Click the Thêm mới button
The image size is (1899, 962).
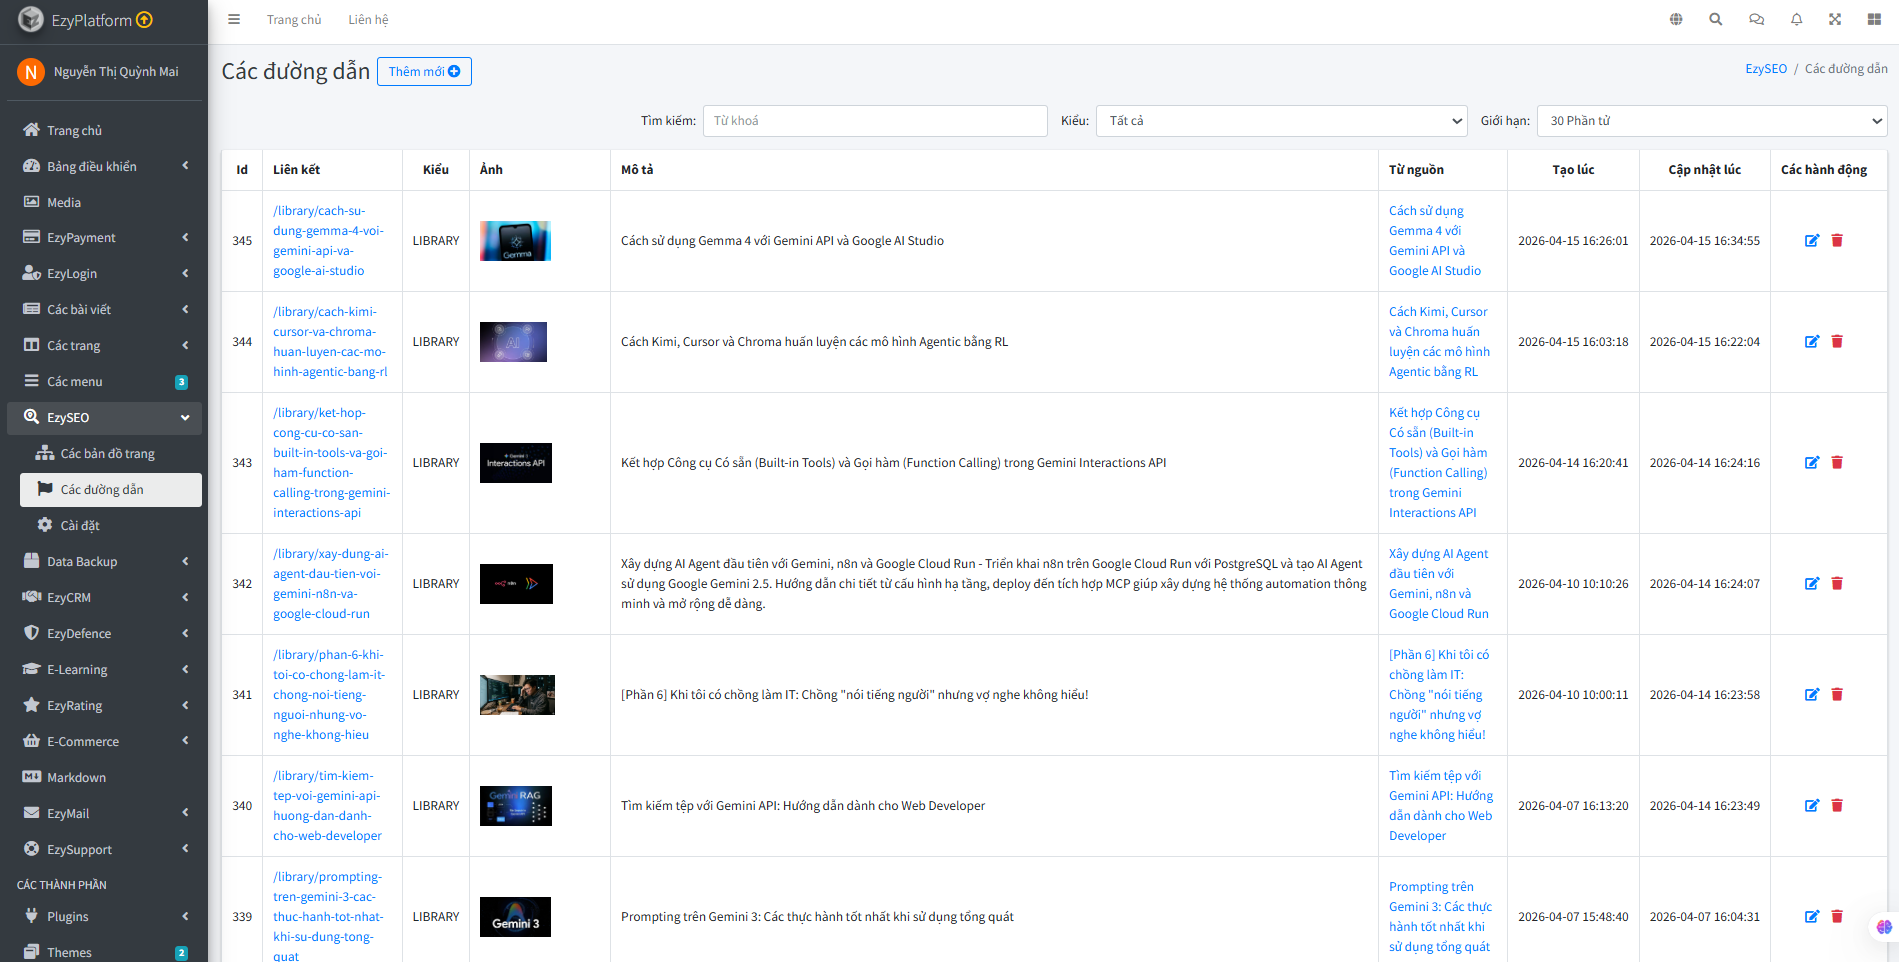[424, 71]
